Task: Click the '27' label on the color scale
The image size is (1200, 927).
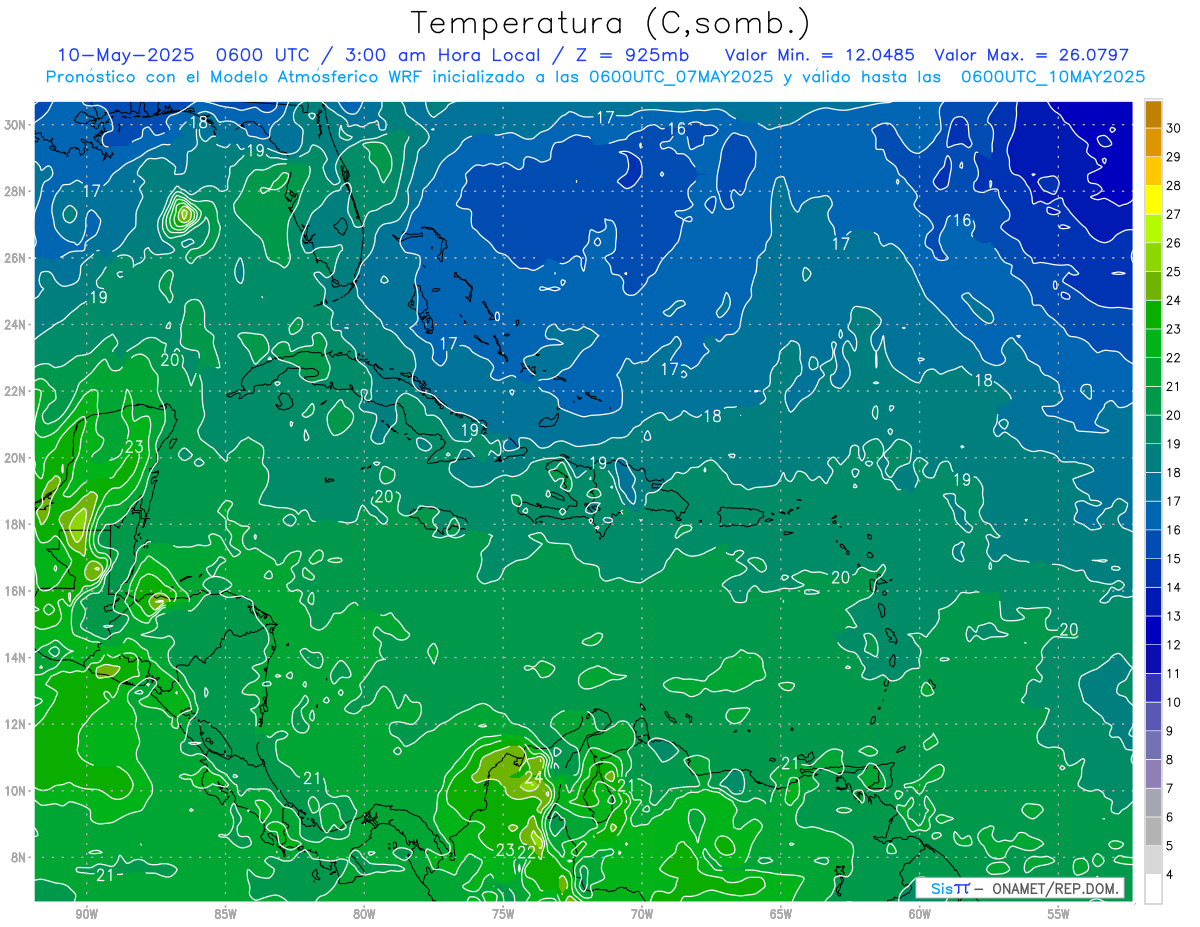Action: click(1173, 215)
